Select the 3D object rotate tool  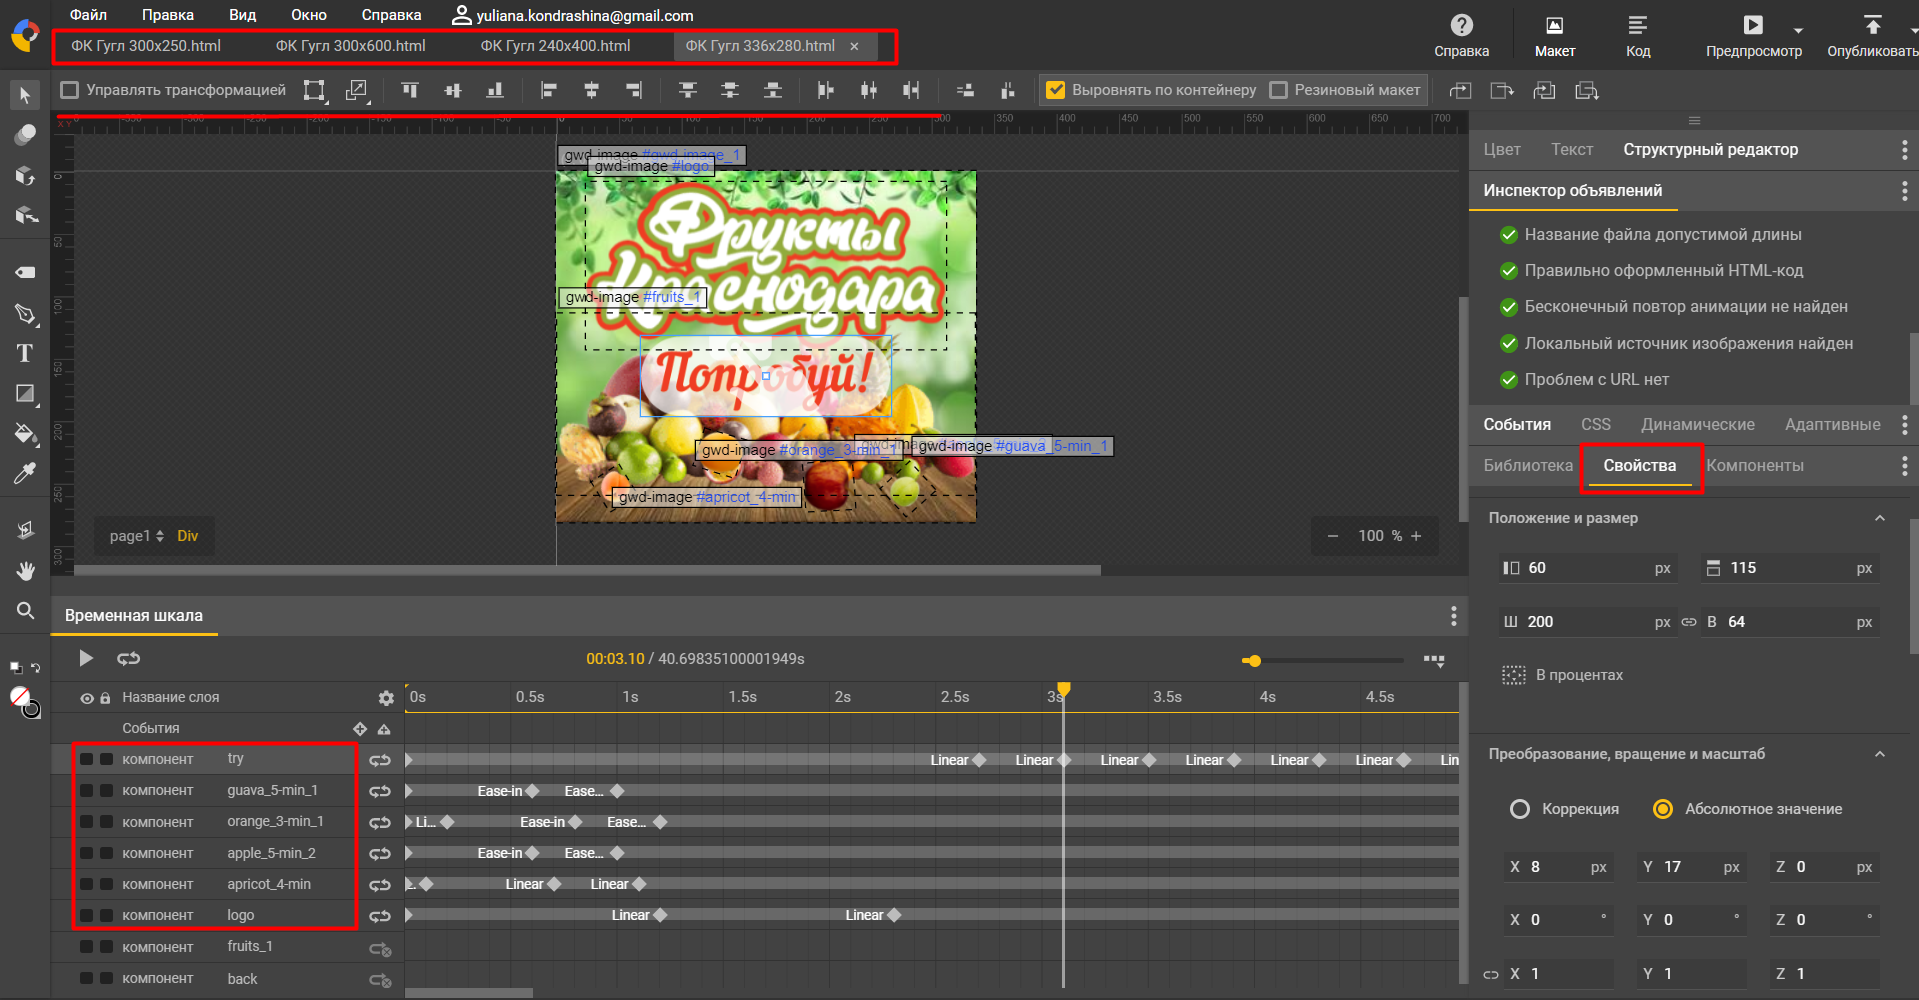[25, 175]
